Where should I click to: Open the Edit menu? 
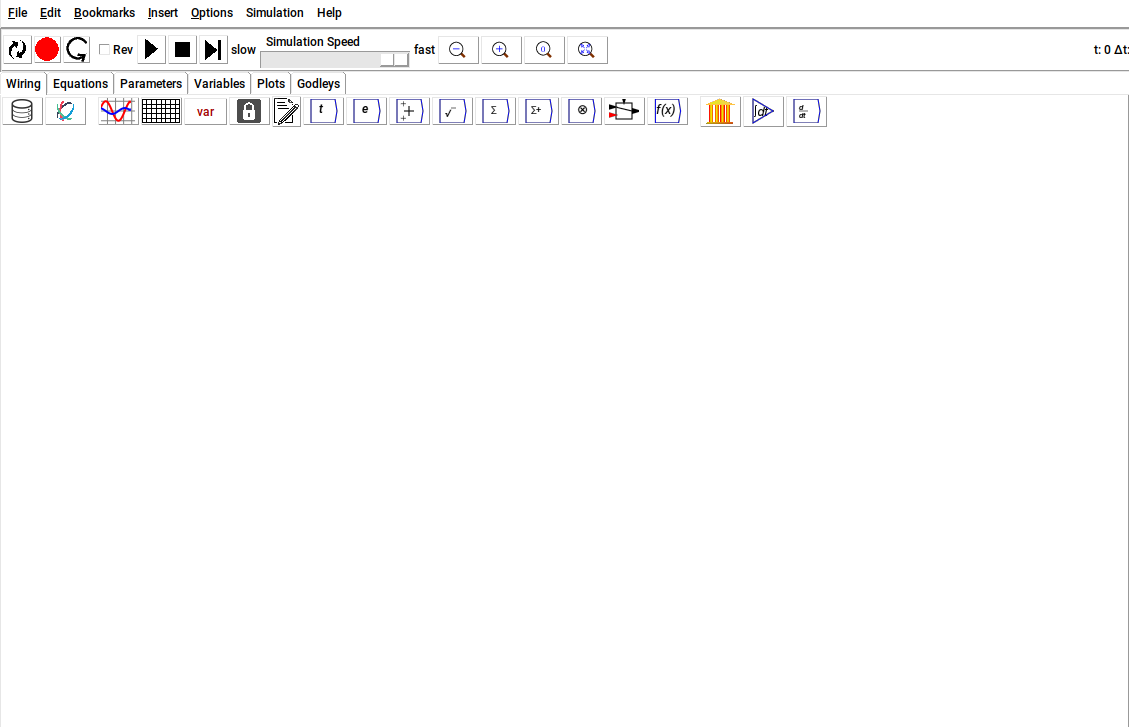[x=50, y=13]
